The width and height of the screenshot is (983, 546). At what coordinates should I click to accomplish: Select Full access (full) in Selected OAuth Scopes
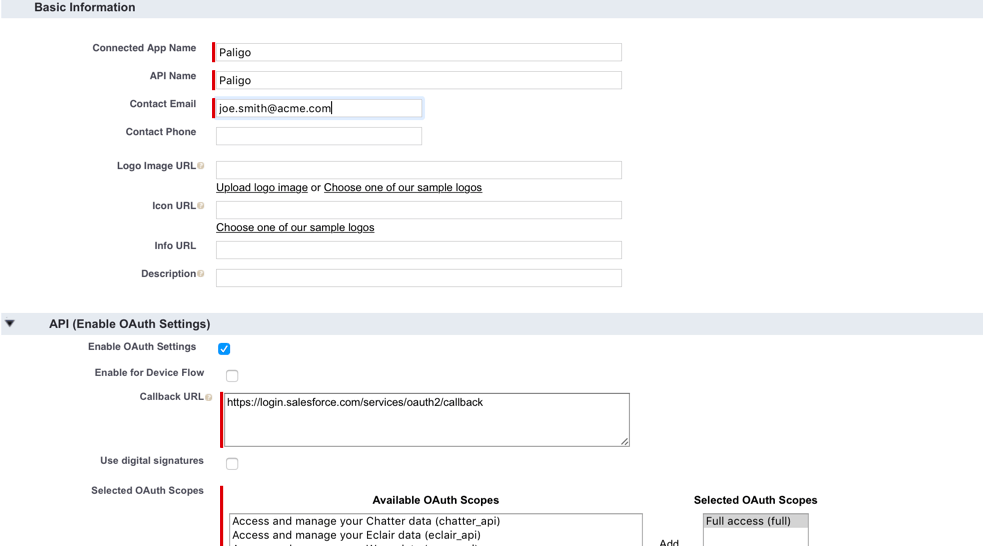[x=755, y=521]
